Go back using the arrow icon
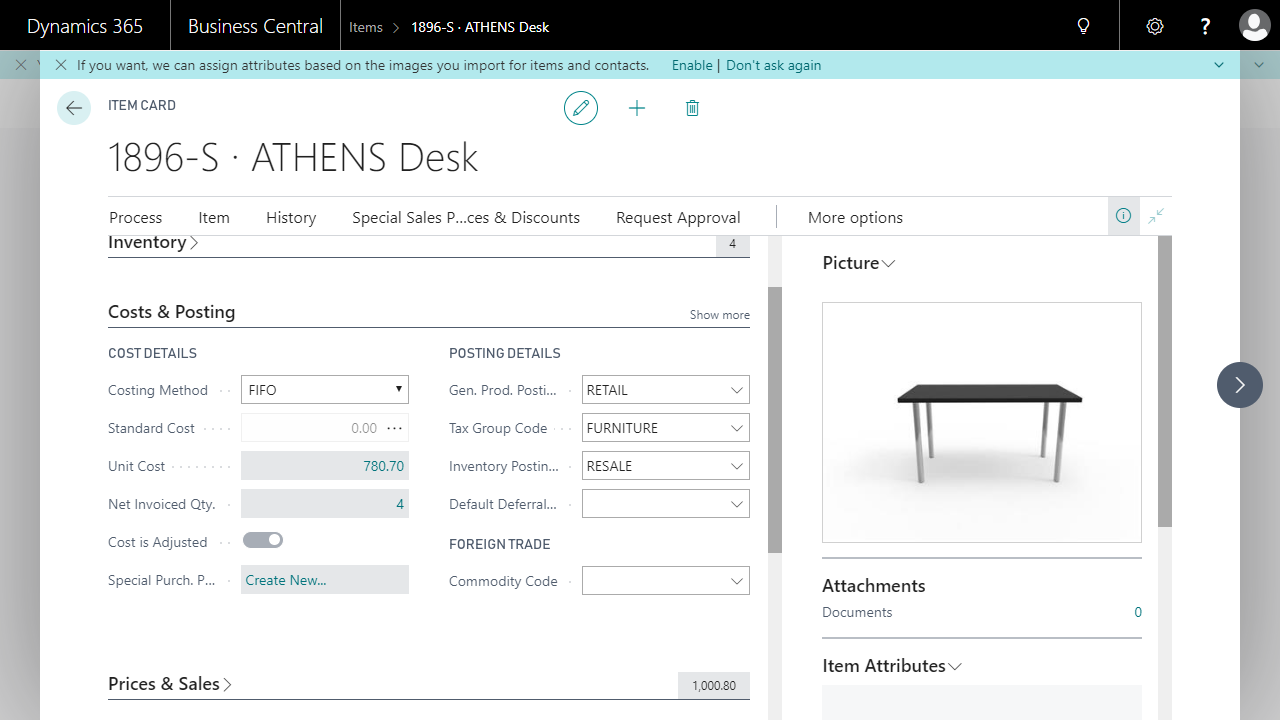Screen dimensions: 1280x720 [74, 107]
